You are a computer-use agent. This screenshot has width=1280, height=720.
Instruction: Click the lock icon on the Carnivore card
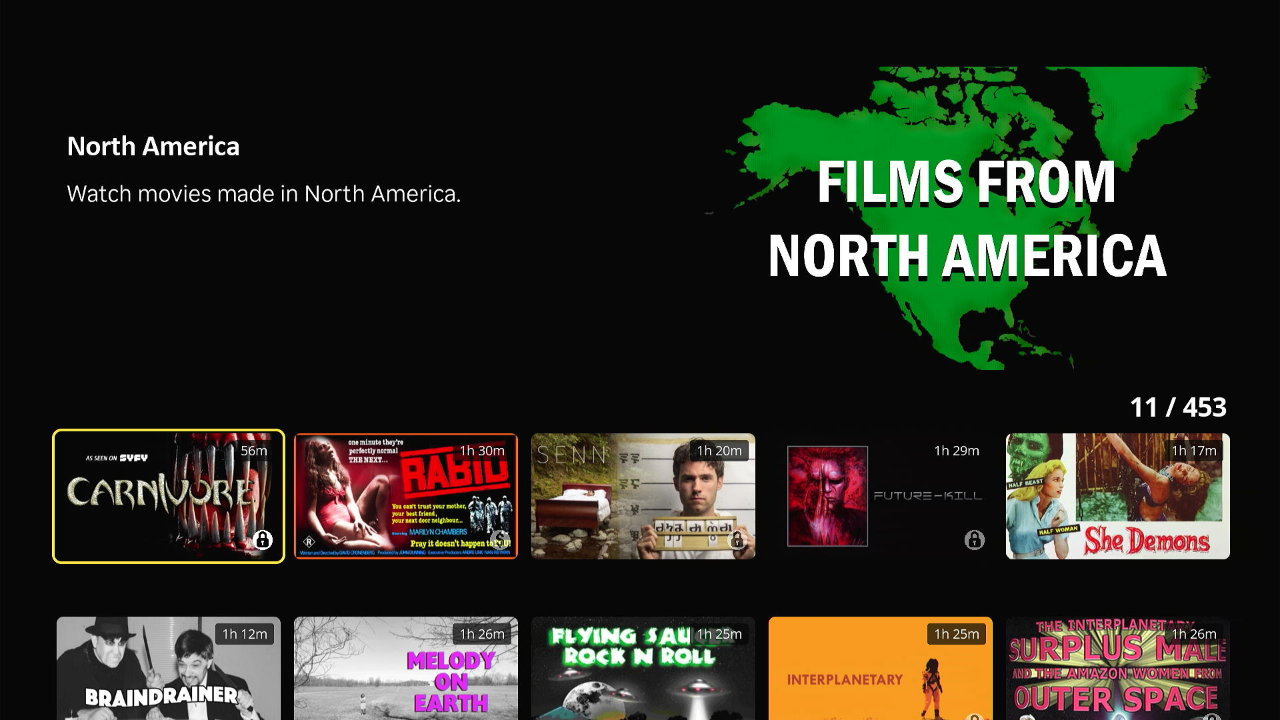263,540
